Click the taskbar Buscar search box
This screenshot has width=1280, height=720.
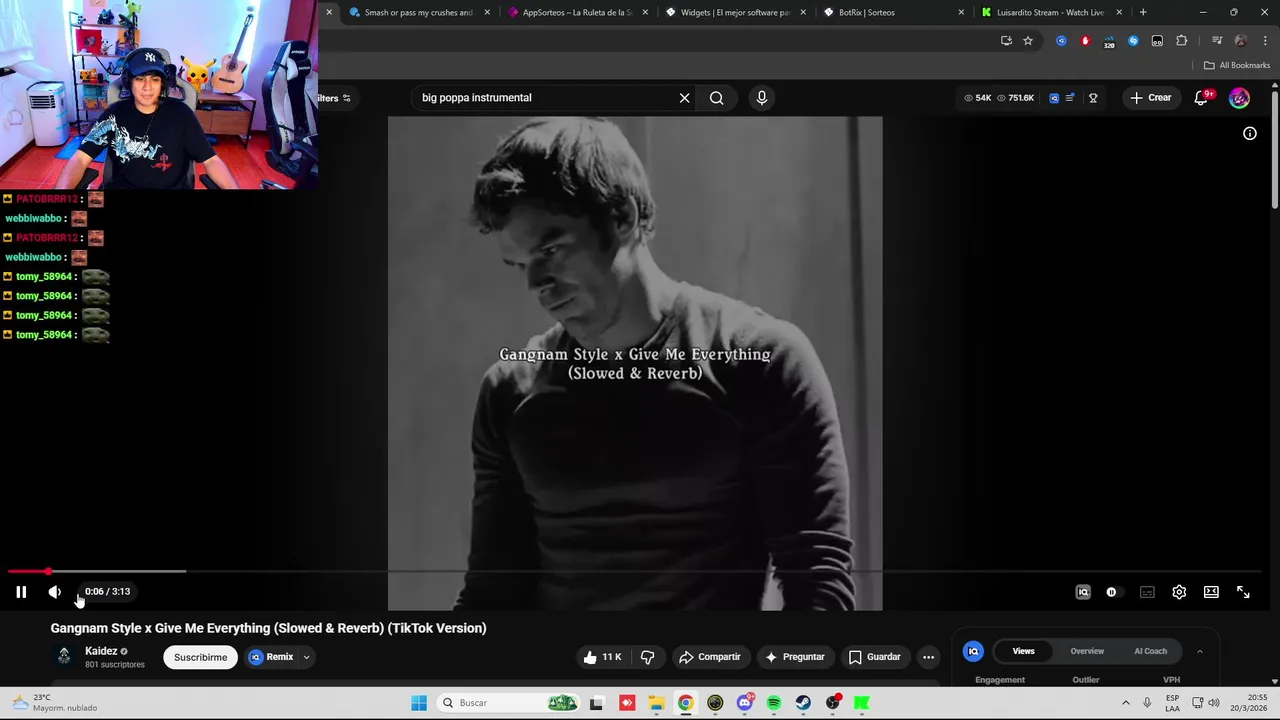point(508,703)
